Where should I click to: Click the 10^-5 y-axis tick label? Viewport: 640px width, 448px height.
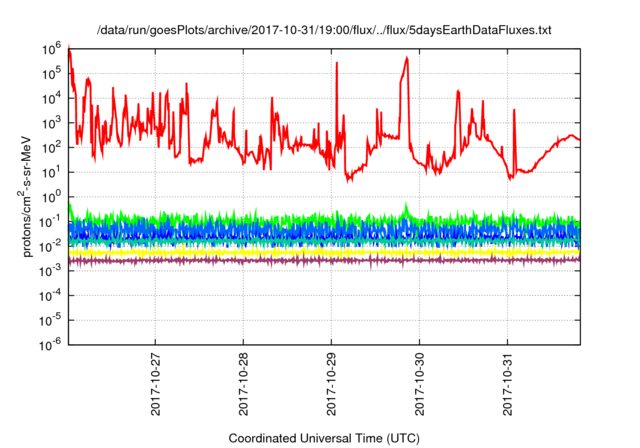click(50, 320)
